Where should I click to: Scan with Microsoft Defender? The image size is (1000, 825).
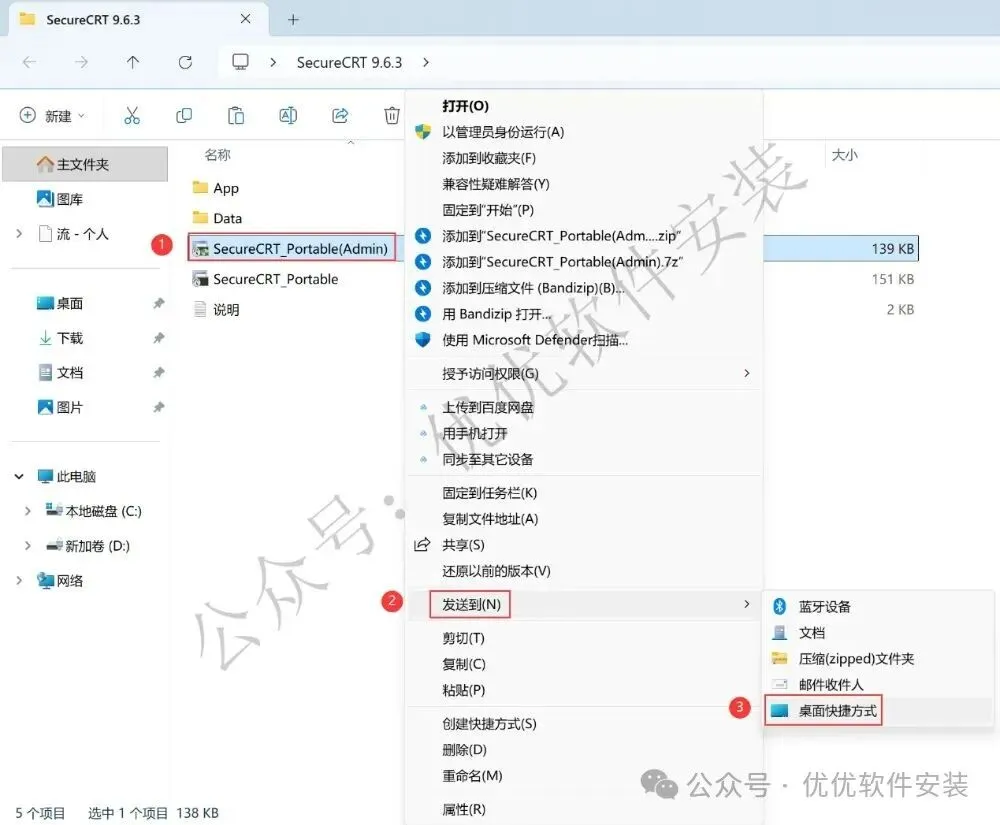pos(535,340)
